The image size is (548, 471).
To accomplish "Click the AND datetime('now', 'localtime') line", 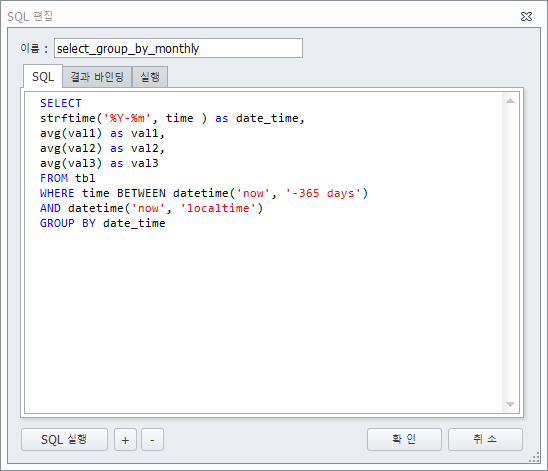I will [x=151, y=208].
